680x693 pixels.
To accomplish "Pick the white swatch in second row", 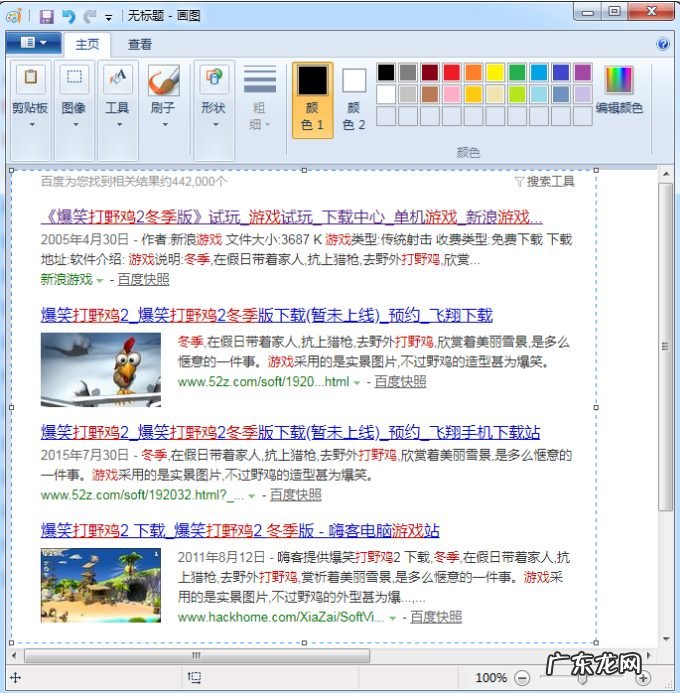I will coord(386,94).
